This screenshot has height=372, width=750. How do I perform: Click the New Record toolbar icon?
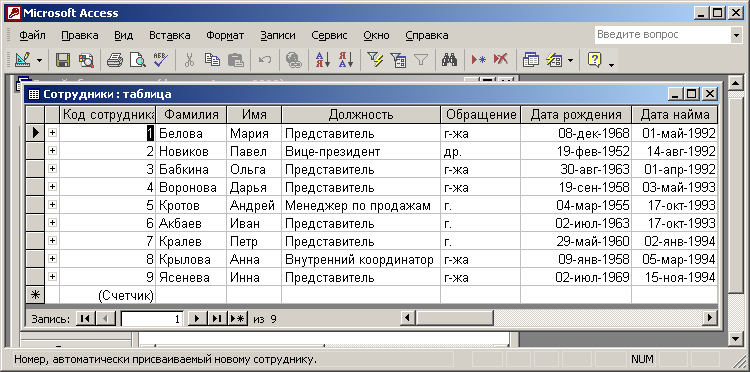coord(478,60)
